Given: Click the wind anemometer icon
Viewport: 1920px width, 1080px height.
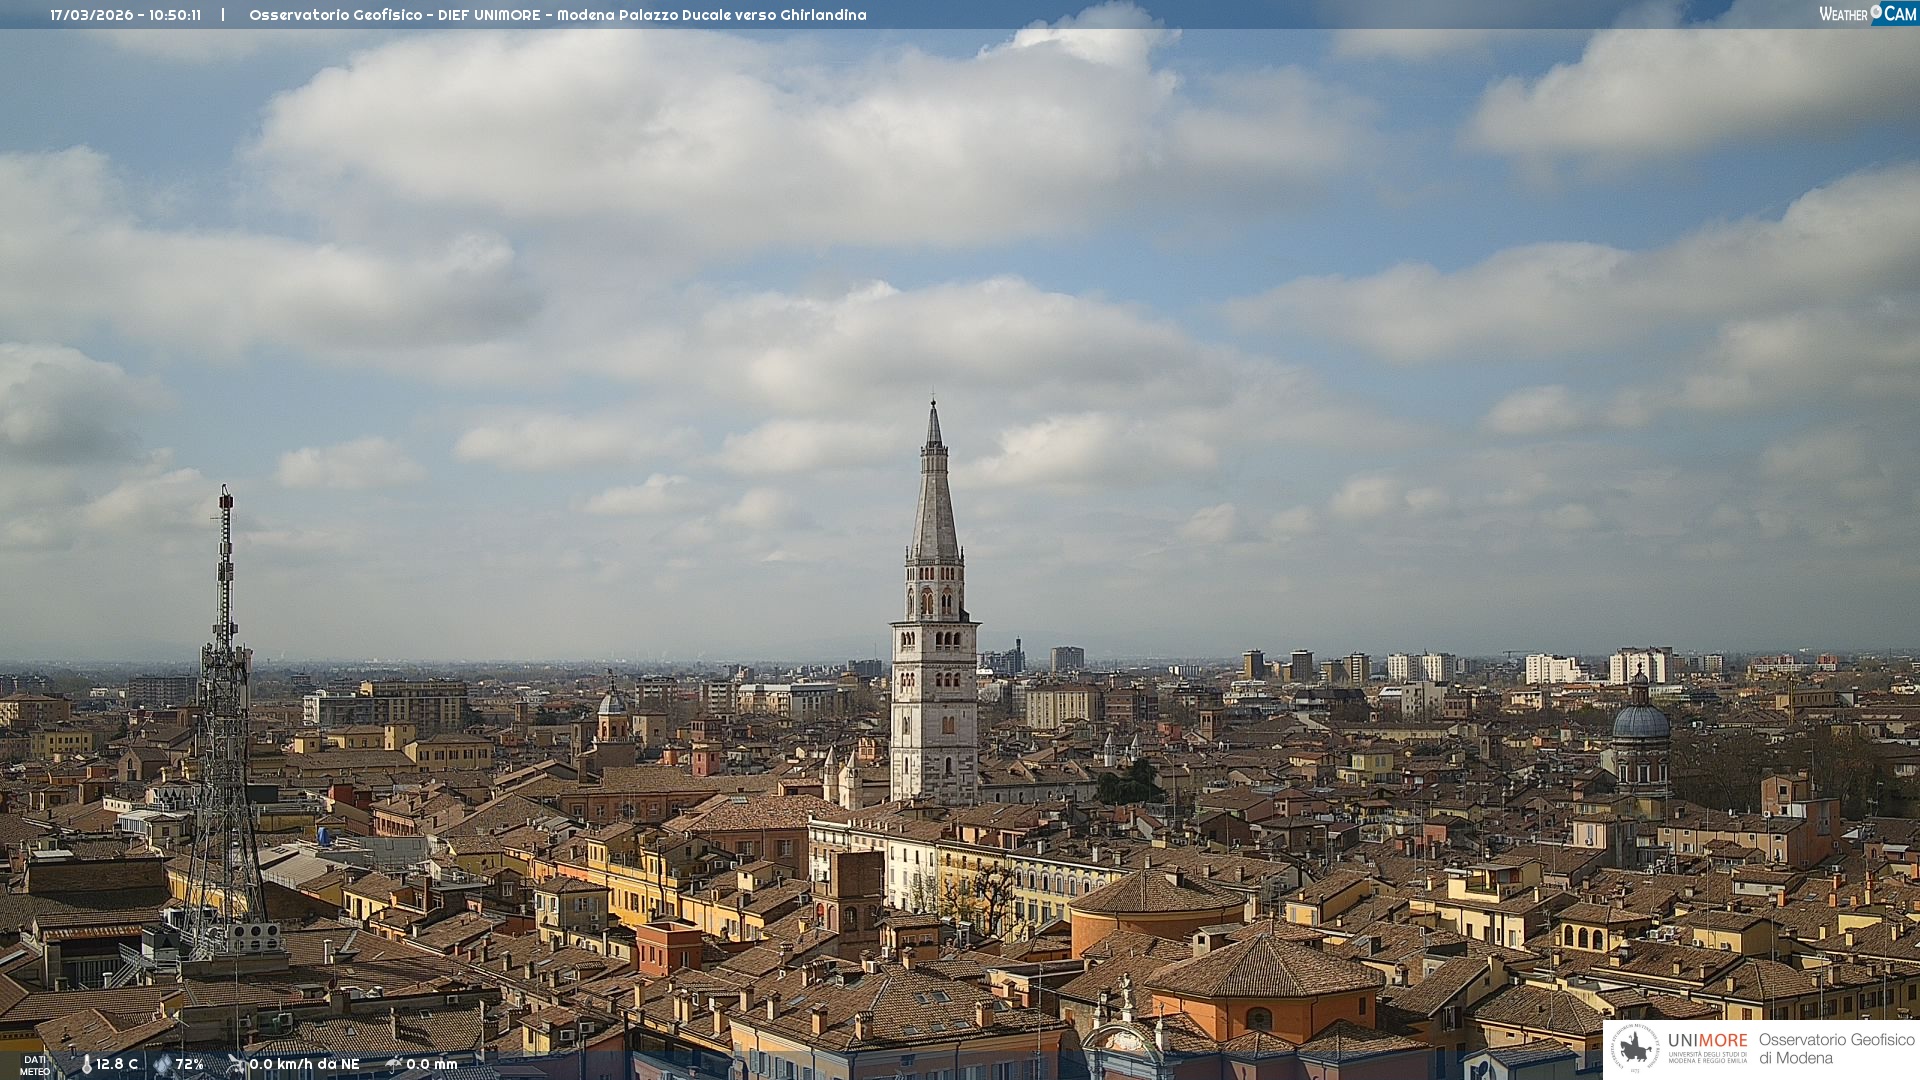Looking at the screenshot, I should [236, 1065].
